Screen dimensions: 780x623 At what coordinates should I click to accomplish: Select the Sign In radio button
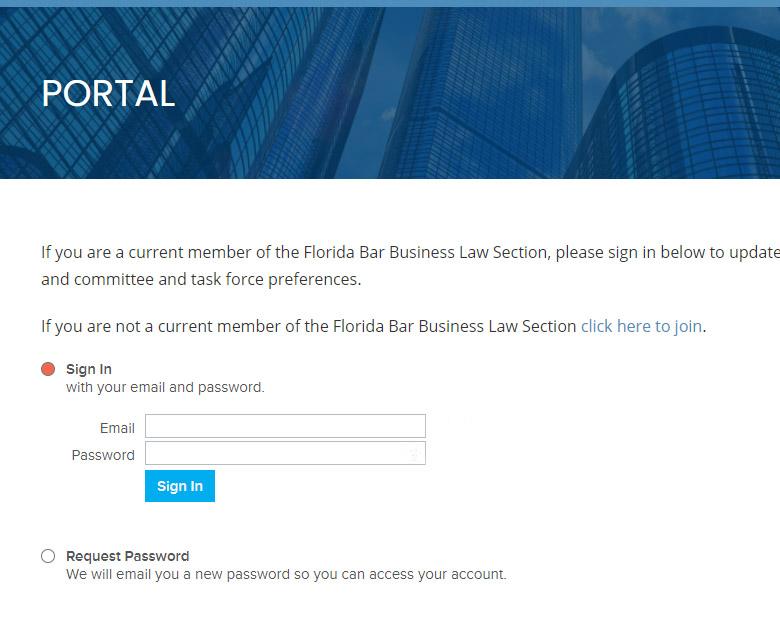tap(48, 369)
